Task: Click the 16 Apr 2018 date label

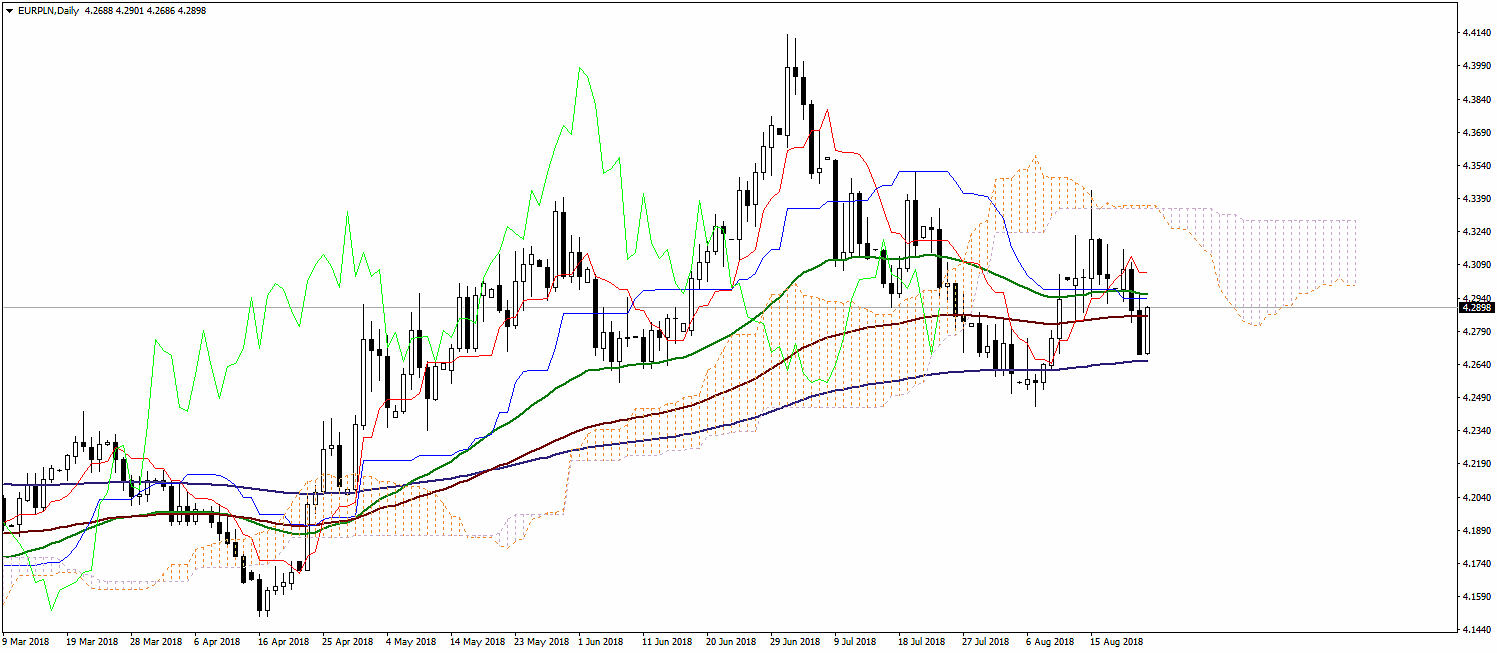Action: (x=284, y=641)
